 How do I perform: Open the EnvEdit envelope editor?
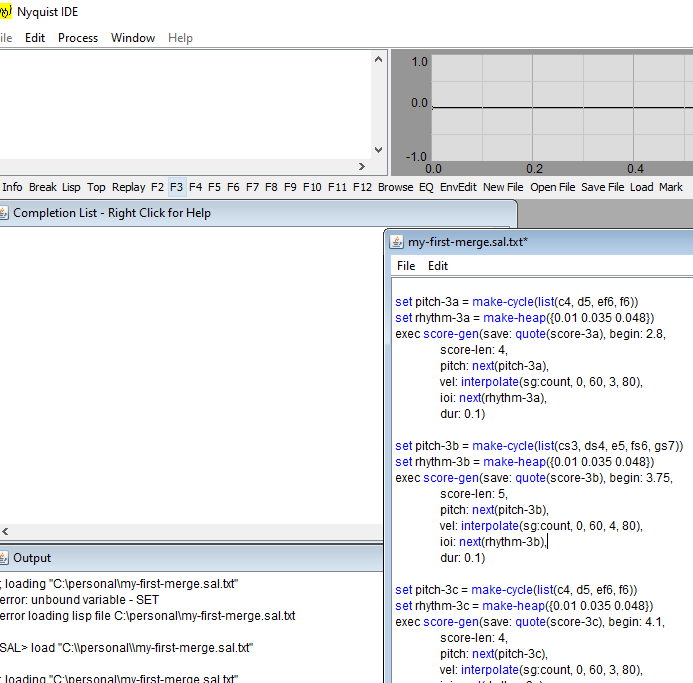coord(458,187)
